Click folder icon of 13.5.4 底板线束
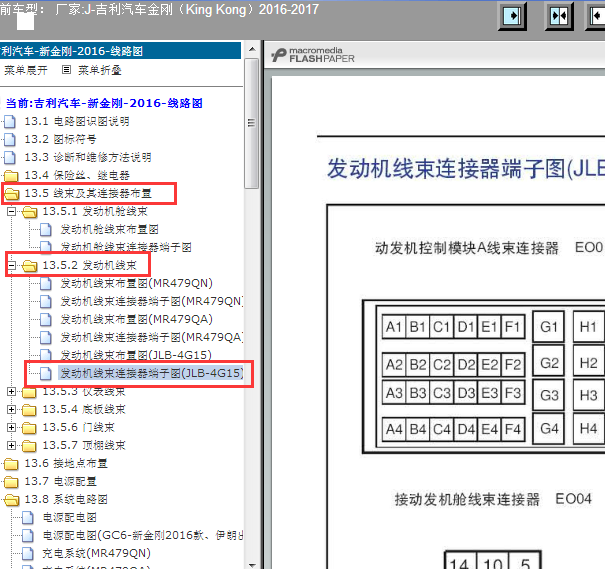605x569 pixels. coord(29,409)
